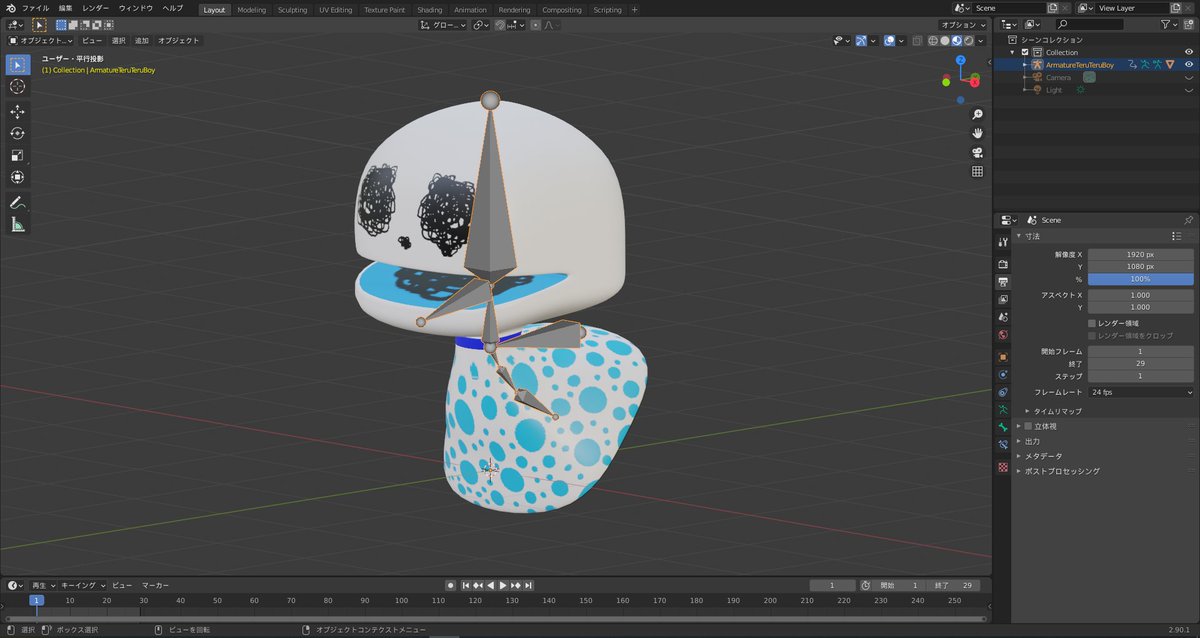Open the Object Constraints properties tab

click(x=1003, y=392)
